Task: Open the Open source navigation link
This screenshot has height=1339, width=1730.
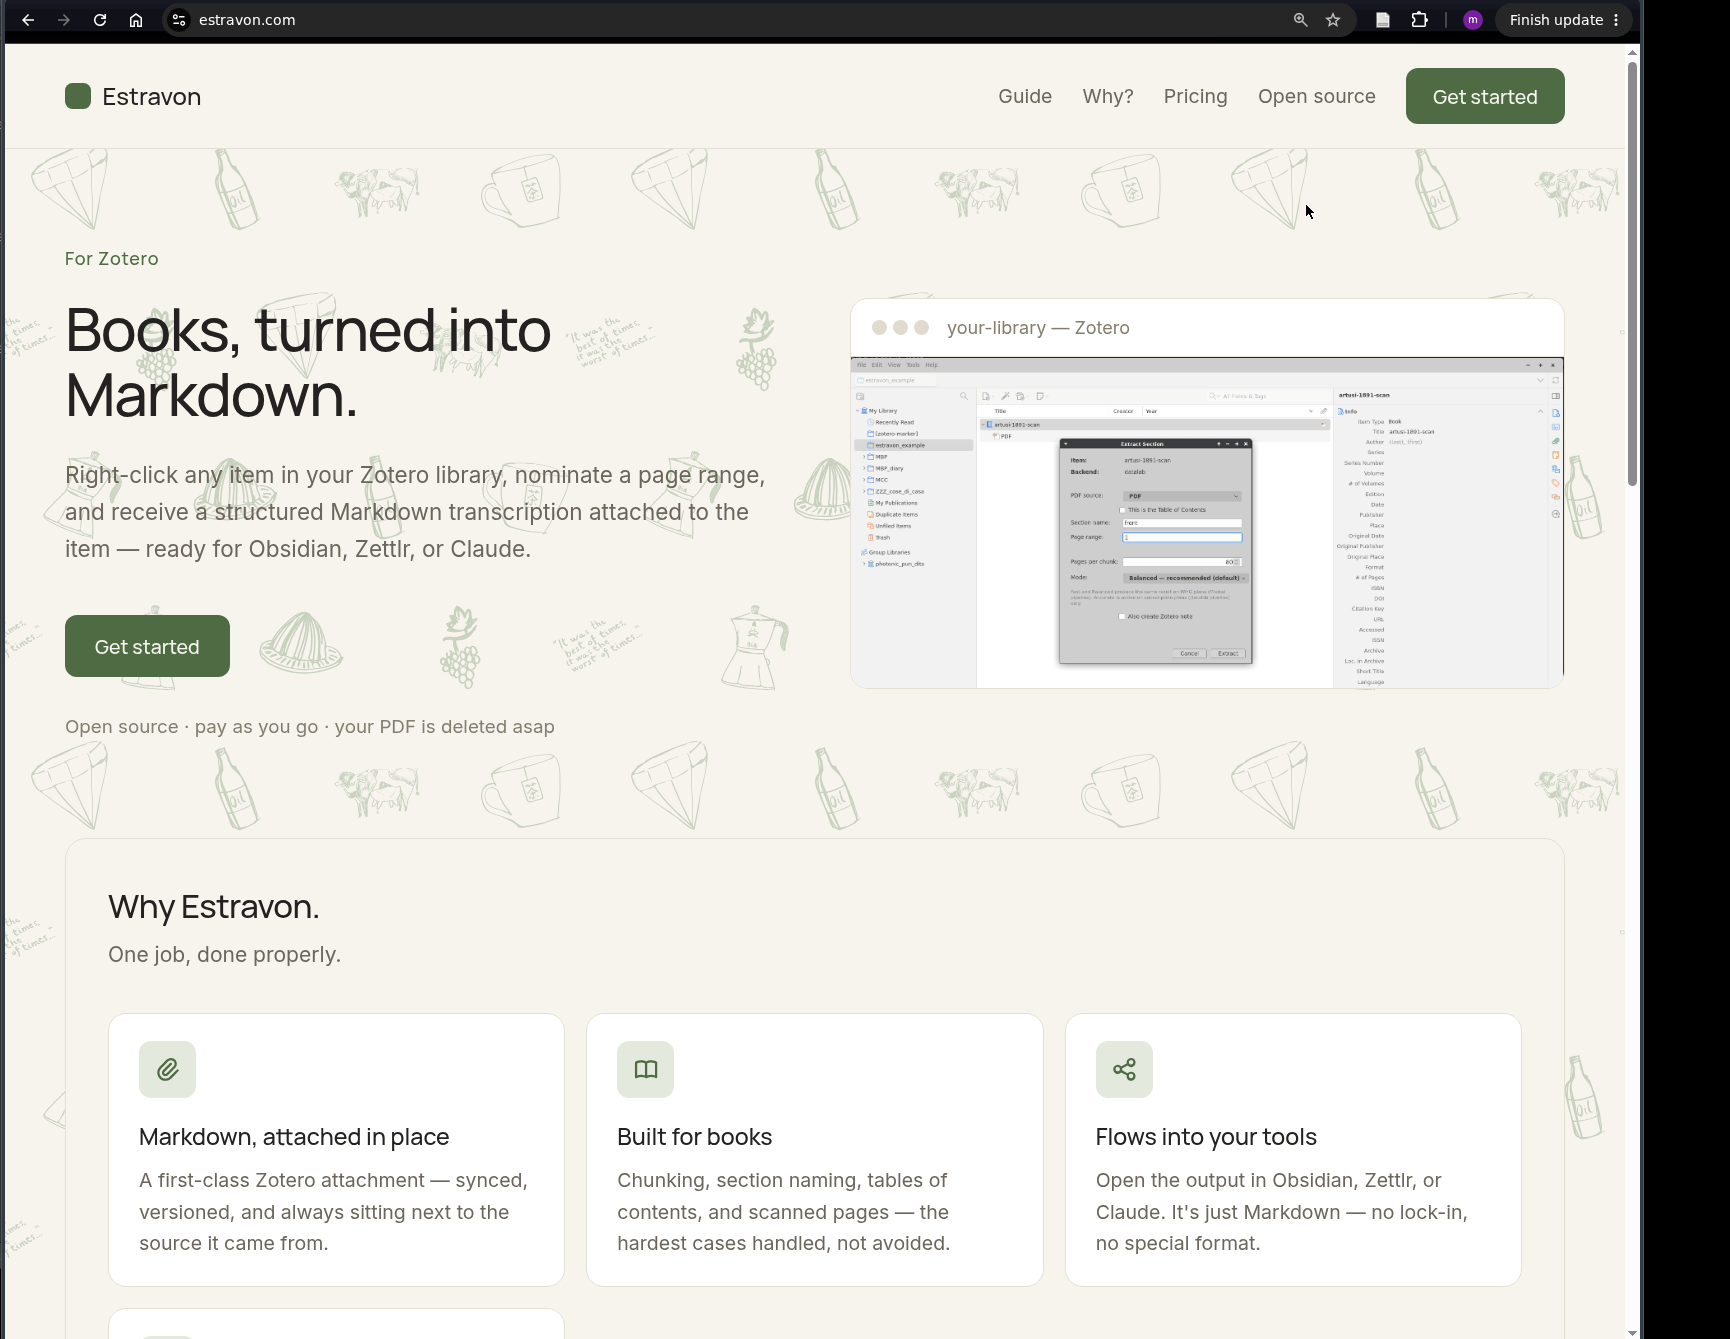Action: [x=1317, y=96]
